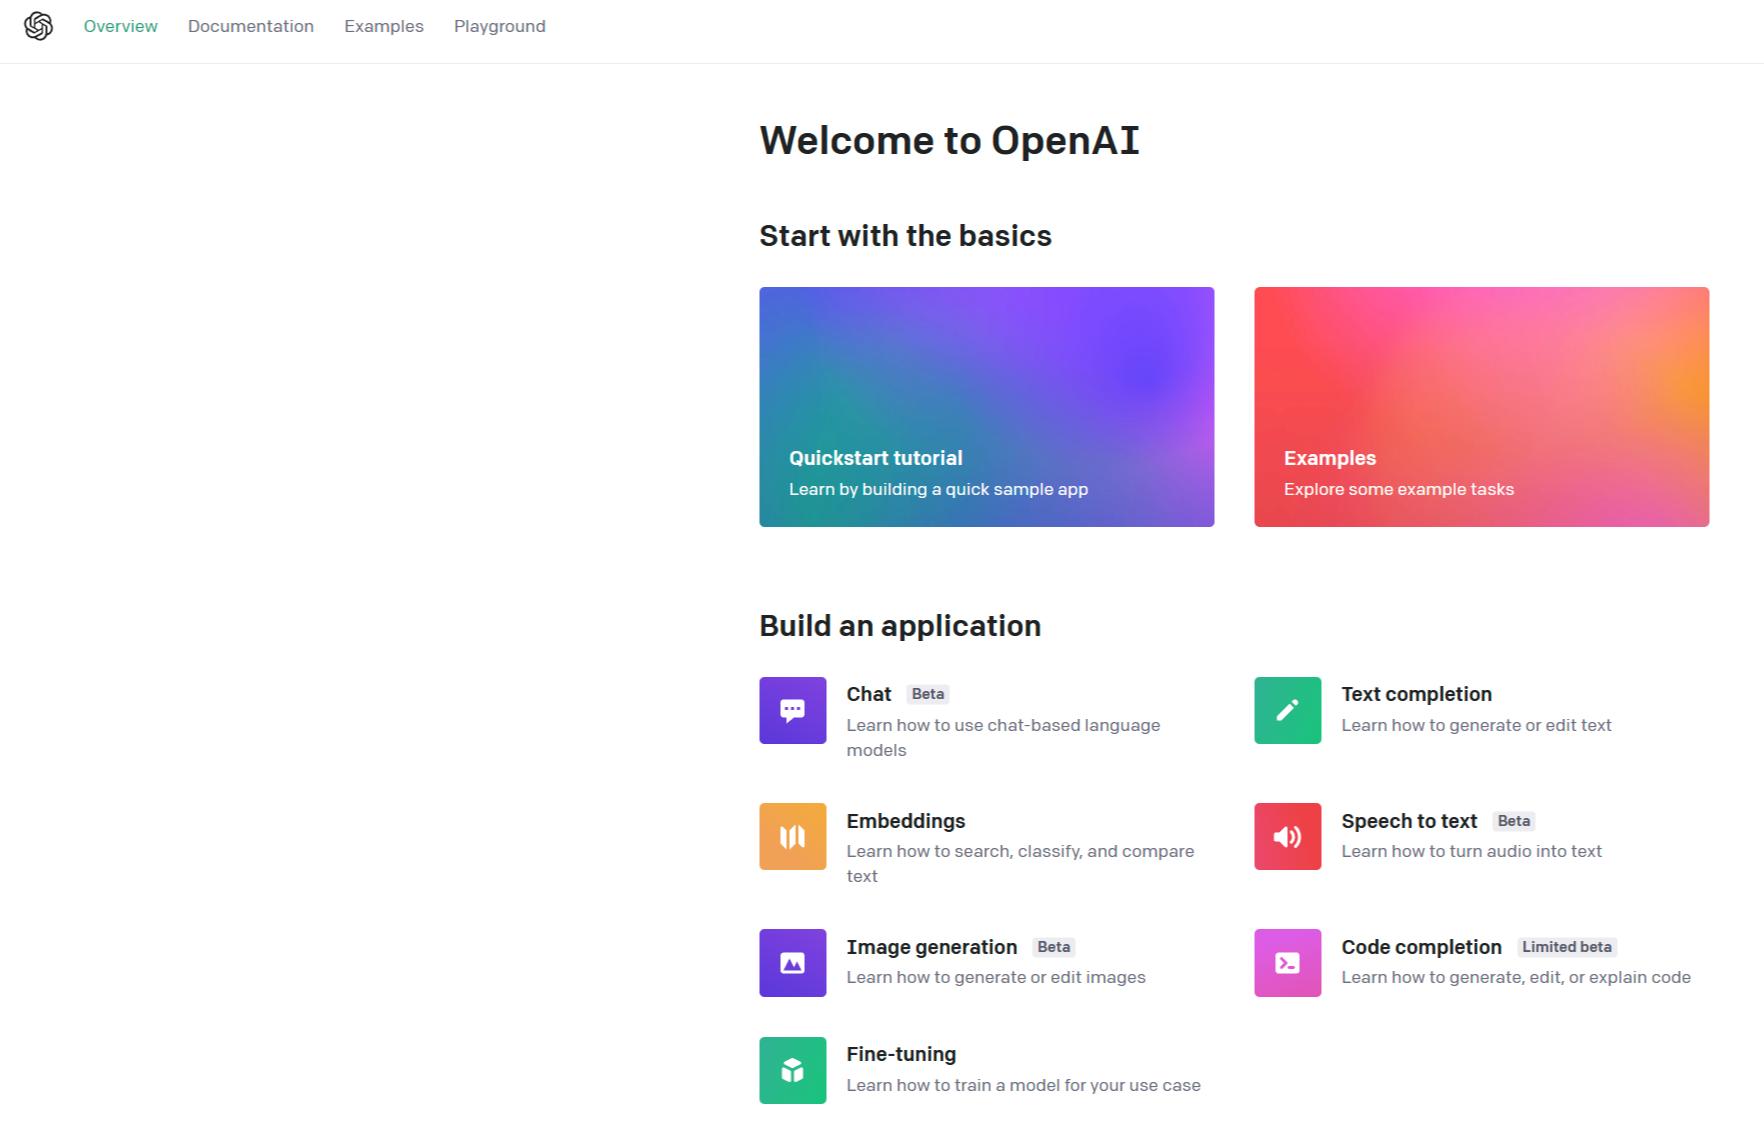Viewport: 1764px width, 1144px height.
Task: Open the Fine-tuning cube icon
Action: tap(792, 1070)
